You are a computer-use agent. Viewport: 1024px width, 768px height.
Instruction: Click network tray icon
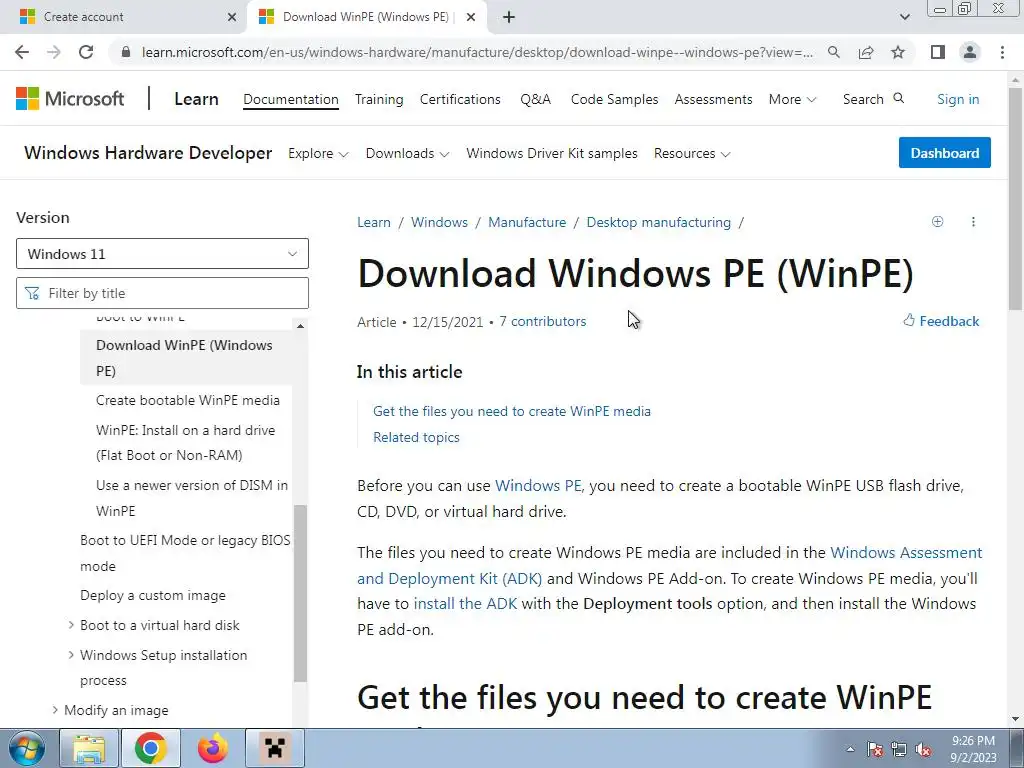pyautogui.click(x=899, y=750)
